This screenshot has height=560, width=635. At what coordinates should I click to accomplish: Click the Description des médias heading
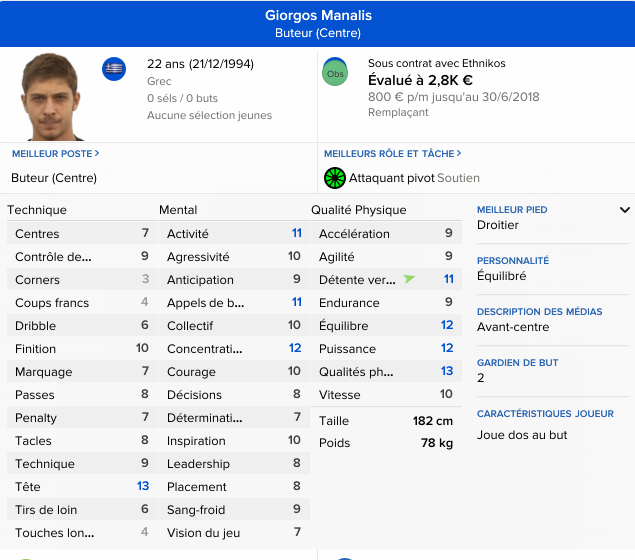point(539,312)
